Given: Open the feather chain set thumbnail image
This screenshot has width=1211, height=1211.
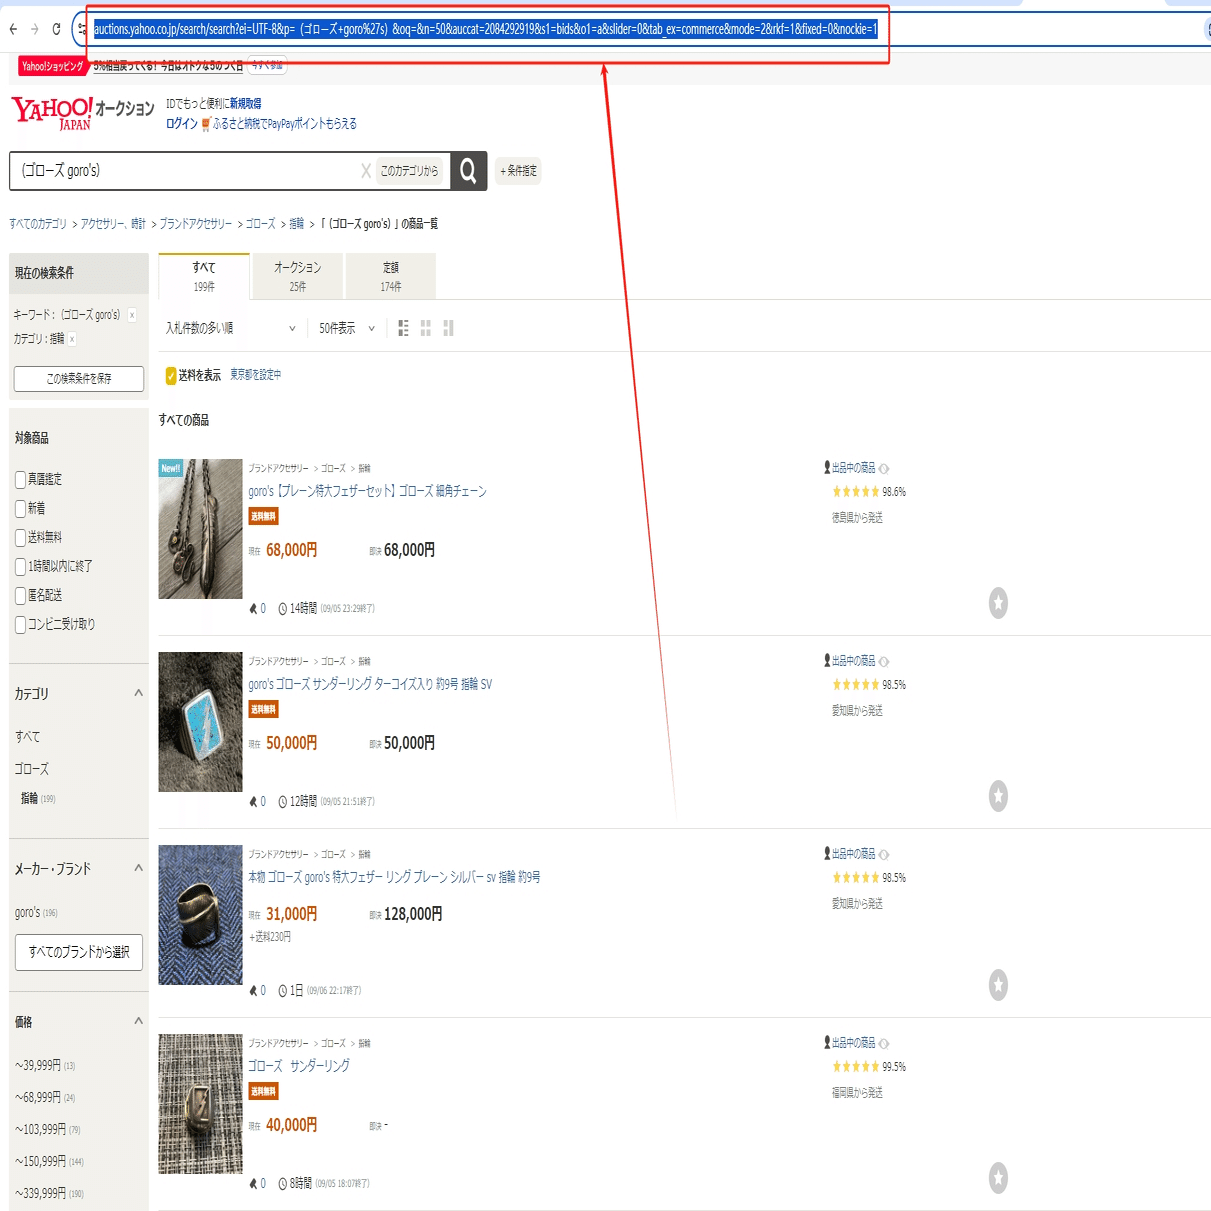Looking at the screenshot, I should (x=200, y=529).
